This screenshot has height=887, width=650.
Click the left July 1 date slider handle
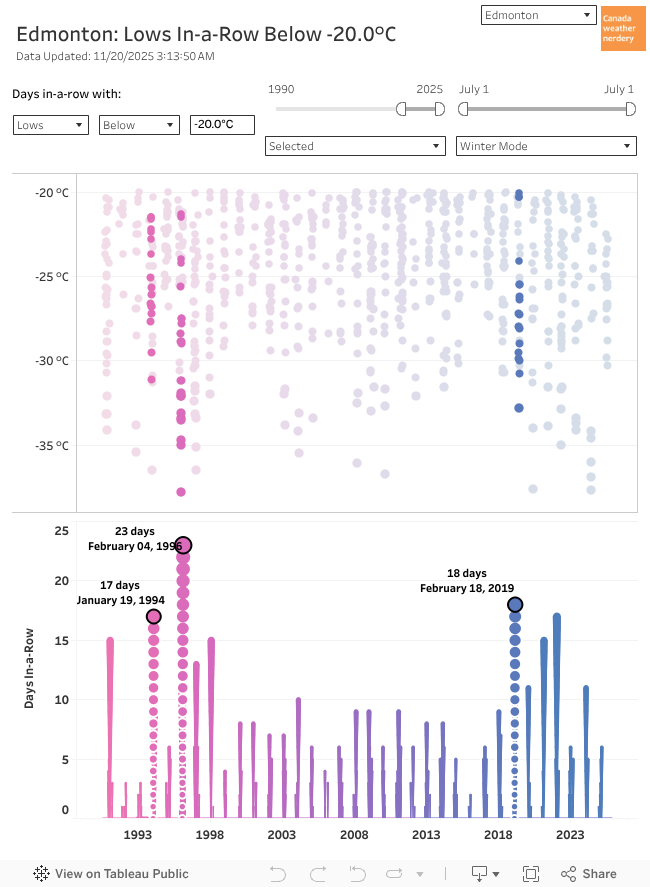461,109
